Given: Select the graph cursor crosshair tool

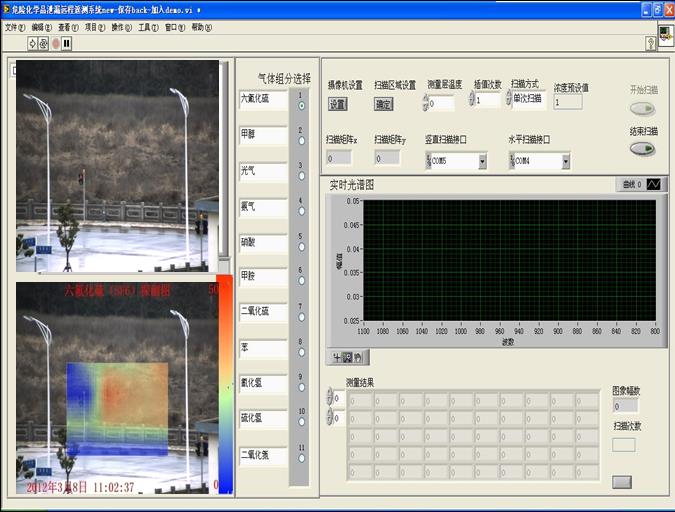Looking at the screenshot, I should [335, 357].
